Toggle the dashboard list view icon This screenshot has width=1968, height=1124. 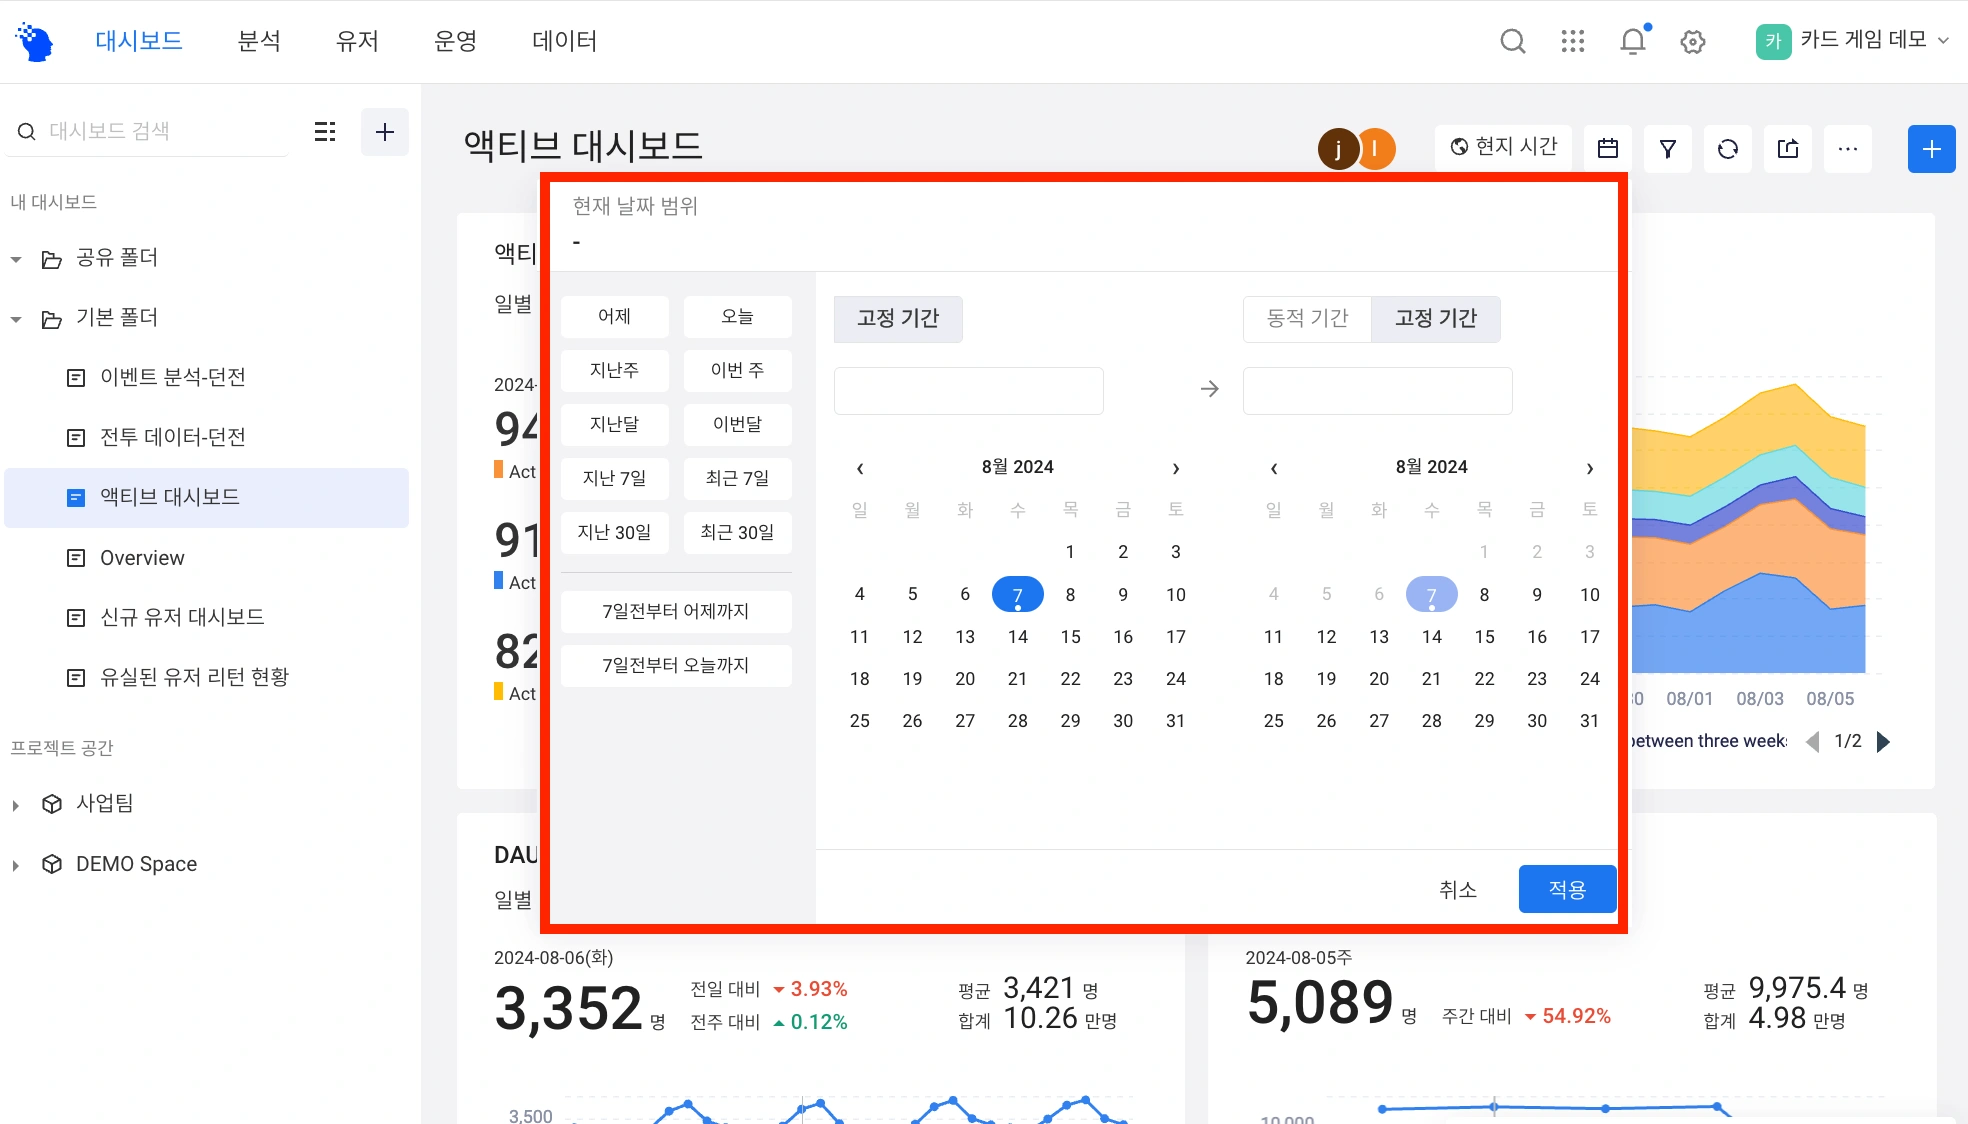325,132
